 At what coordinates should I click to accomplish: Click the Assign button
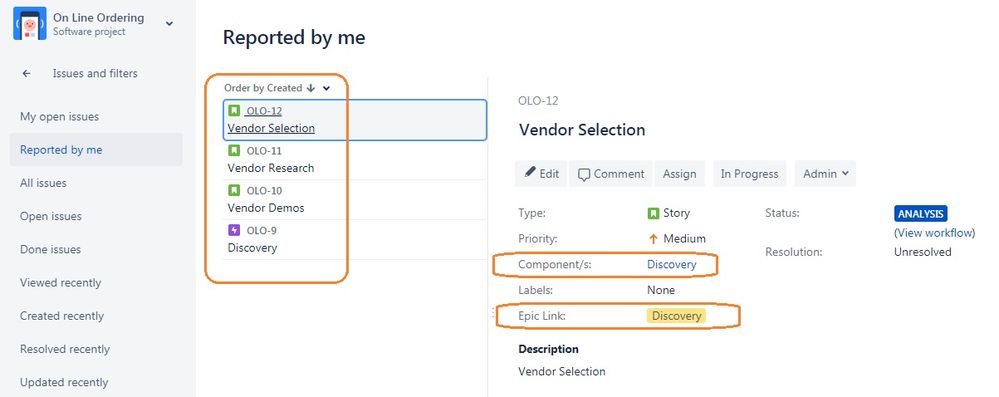679,173
